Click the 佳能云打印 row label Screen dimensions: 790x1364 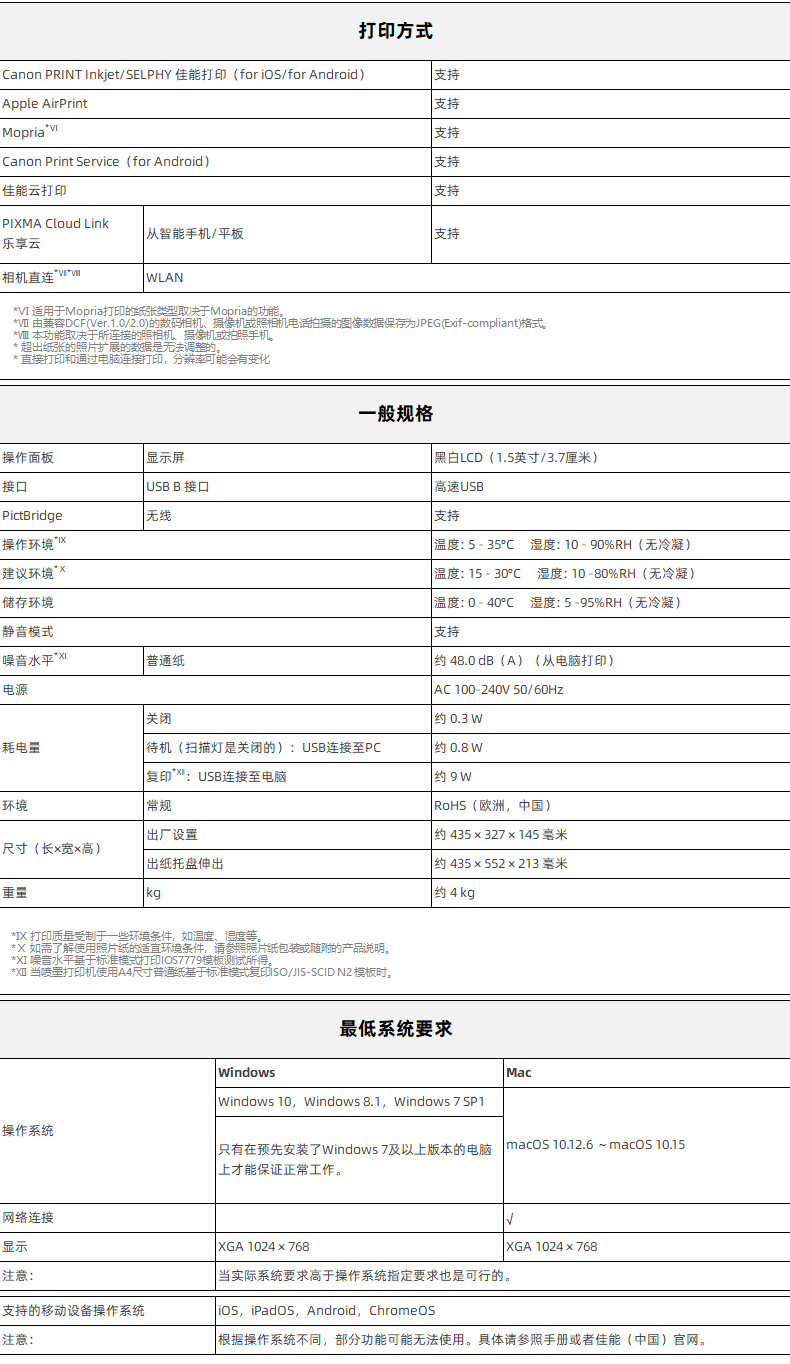click(35, 190)
